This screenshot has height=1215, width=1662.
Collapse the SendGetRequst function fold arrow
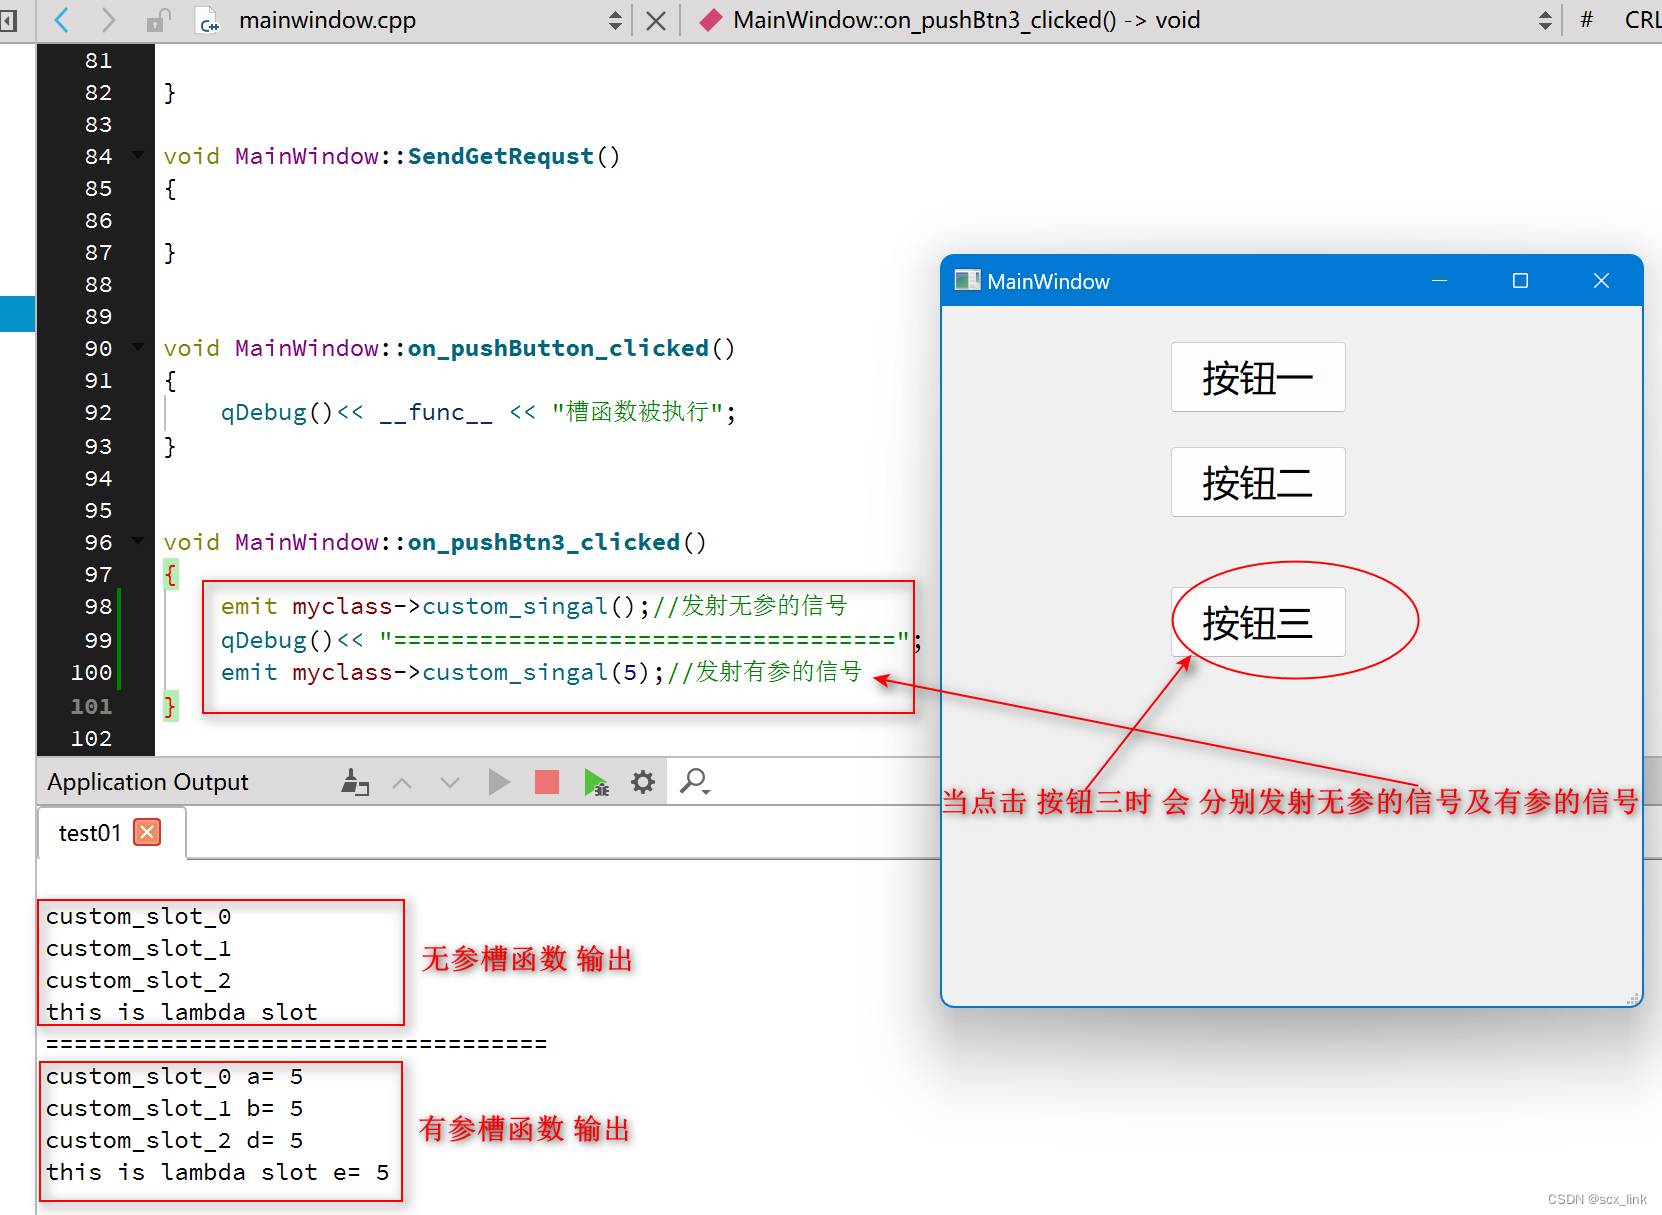click(138, 155)
